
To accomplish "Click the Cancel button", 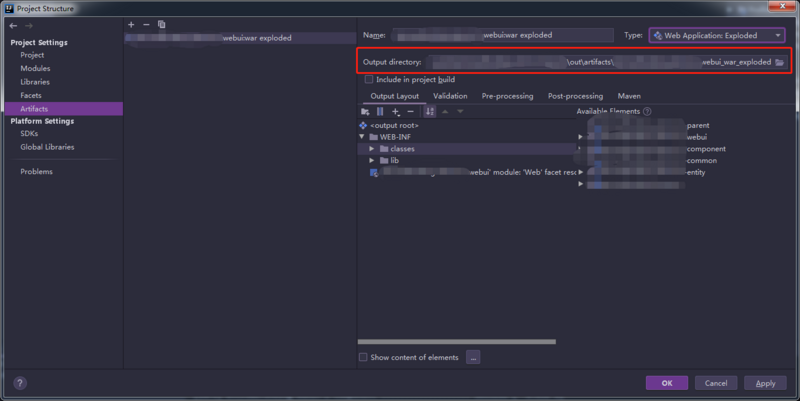I will click(716, 383).
